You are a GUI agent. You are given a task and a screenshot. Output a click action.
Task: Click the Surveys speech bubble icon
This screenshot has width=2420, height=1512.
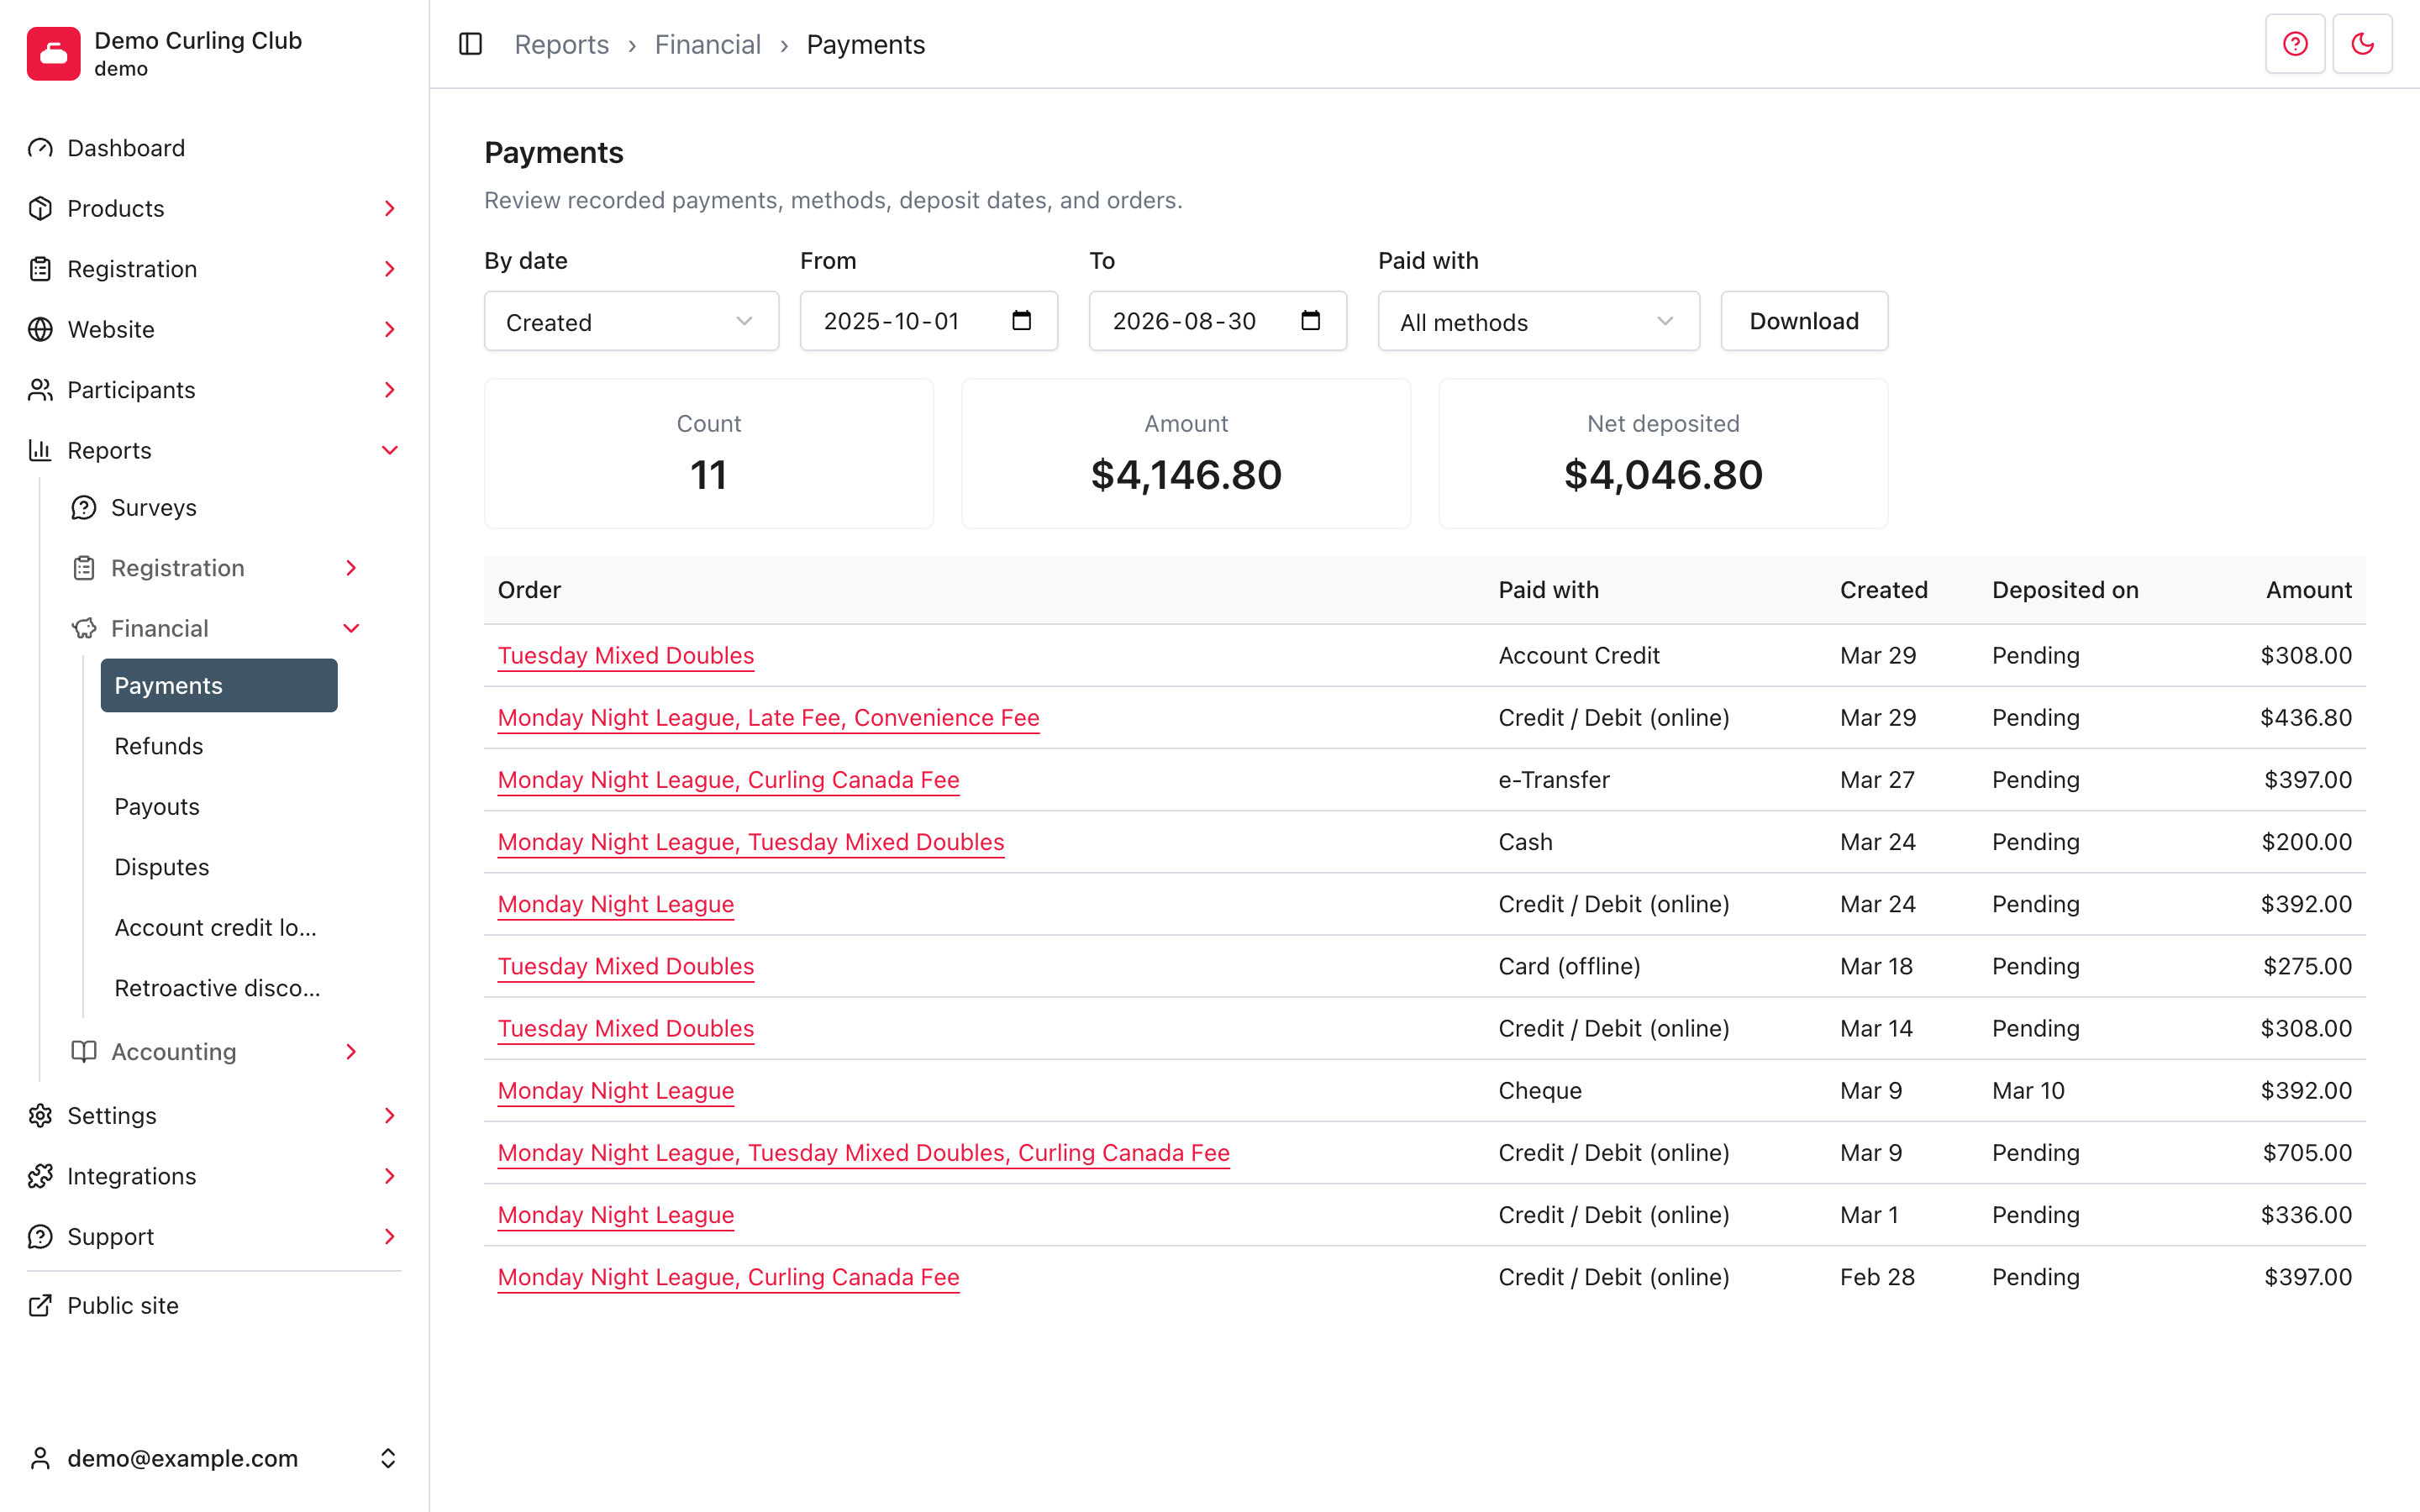click(84, 508)
